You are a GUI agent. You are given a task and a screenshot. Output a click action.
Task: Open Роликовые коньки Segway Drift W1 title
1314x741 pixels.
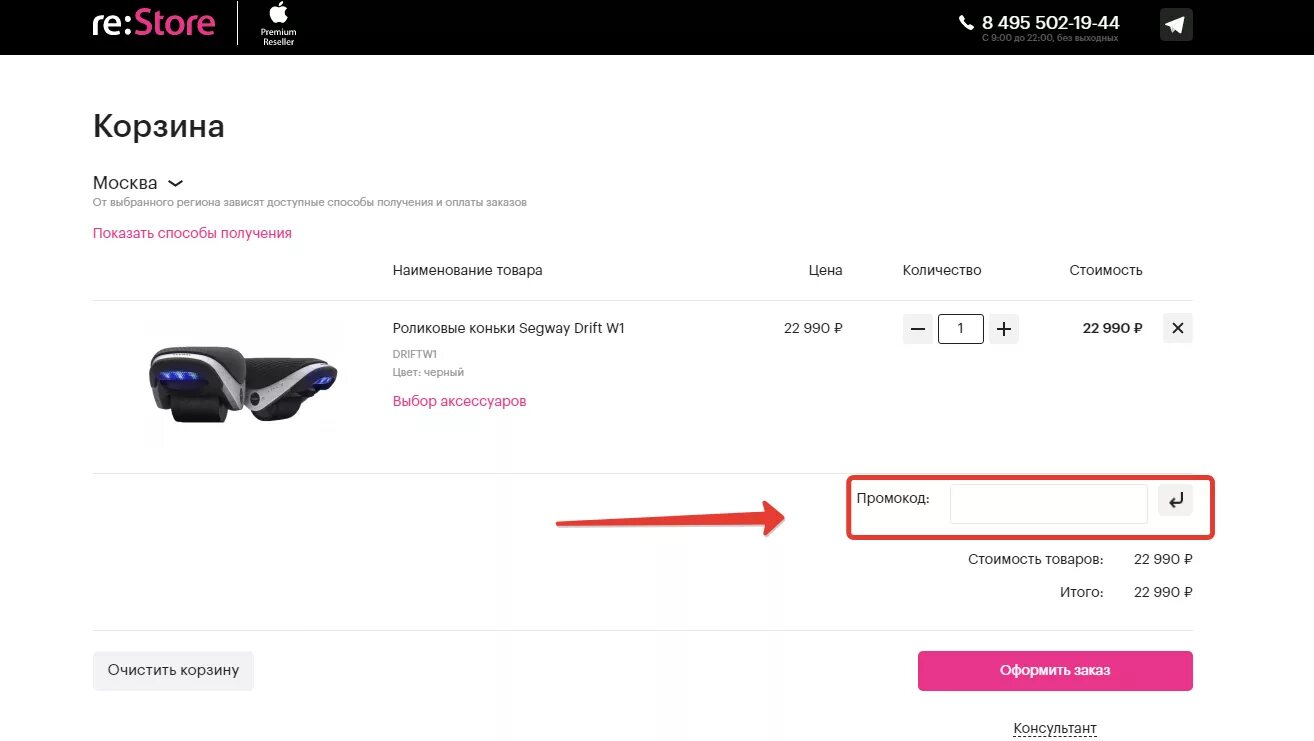tap(508, 328)
